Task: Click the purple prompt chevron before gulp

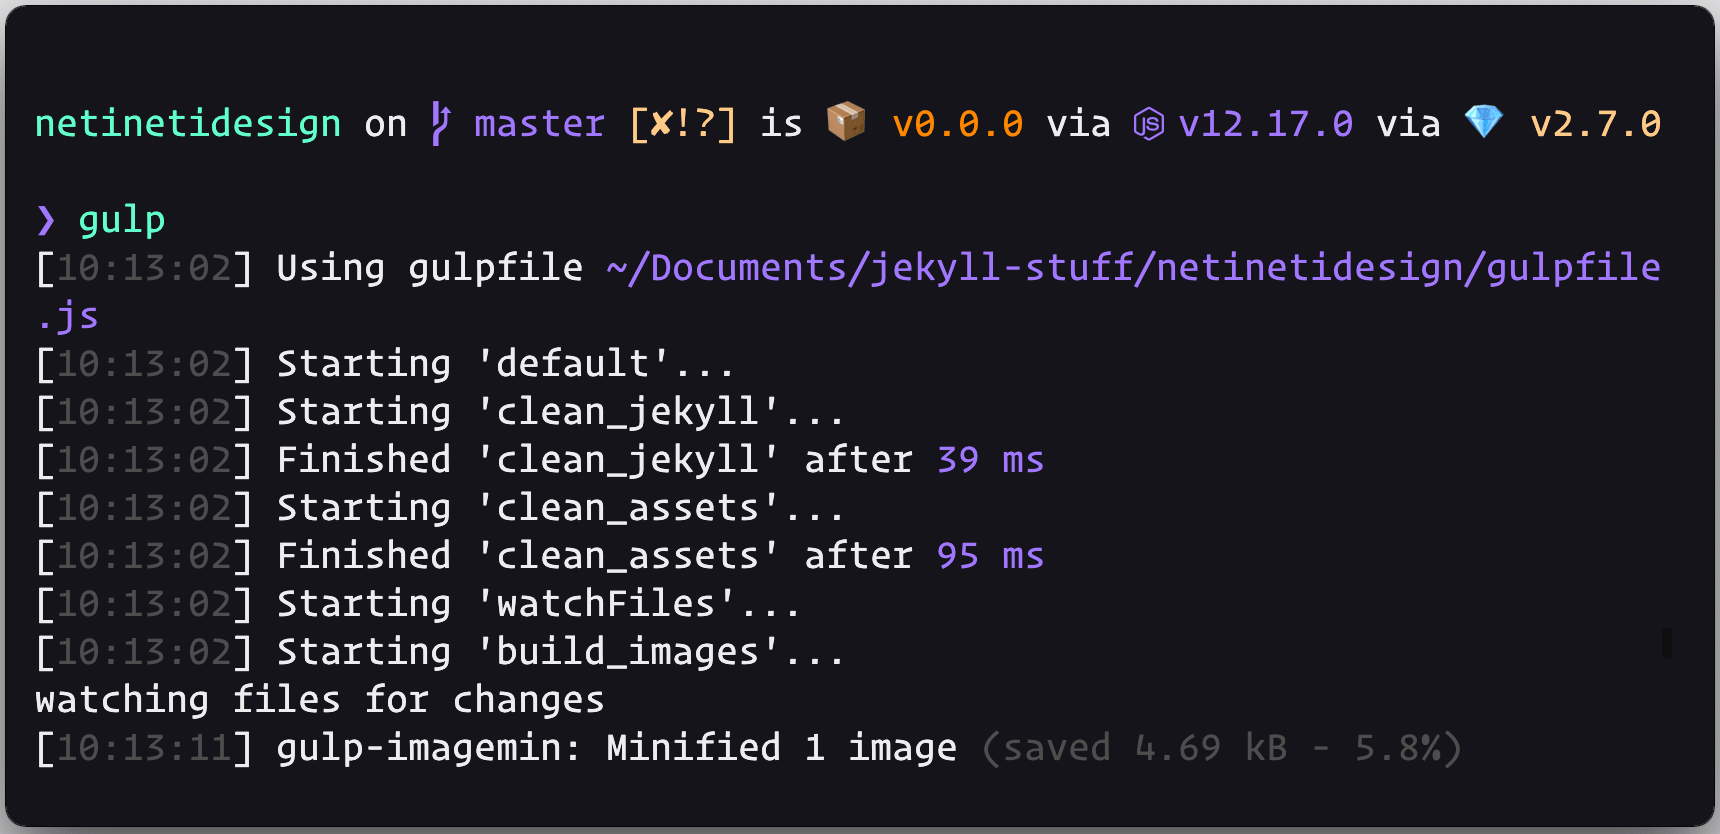Action: [46, 220]
